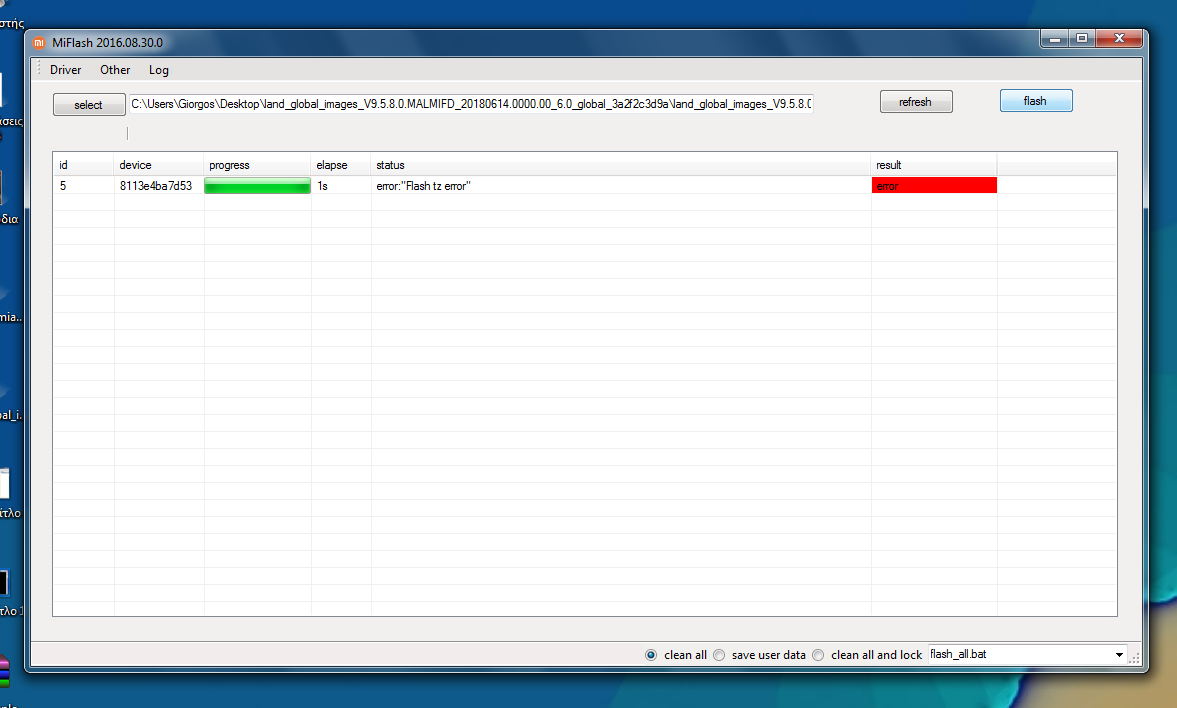This screenshot has height=708, width=1177.
Task: Select device 8113e4ba7d53 cell
Action: [x=156, y=186]
